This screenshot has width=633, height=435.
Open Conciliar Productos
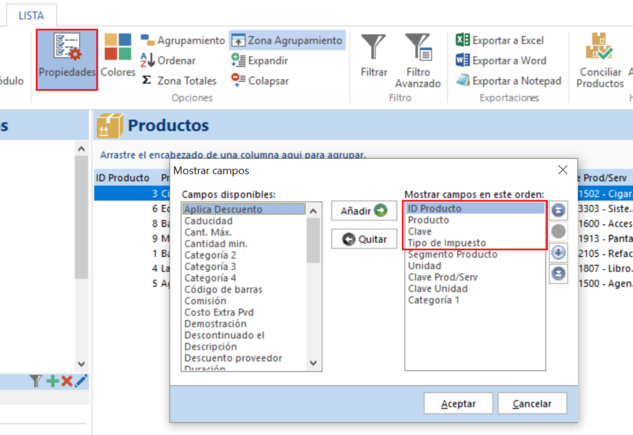pyautogui.click(x=600, y=61)
